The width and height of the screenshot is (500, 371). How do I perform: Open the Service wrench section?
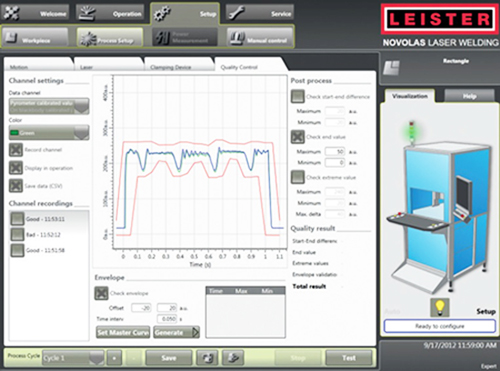click(259, 13)
